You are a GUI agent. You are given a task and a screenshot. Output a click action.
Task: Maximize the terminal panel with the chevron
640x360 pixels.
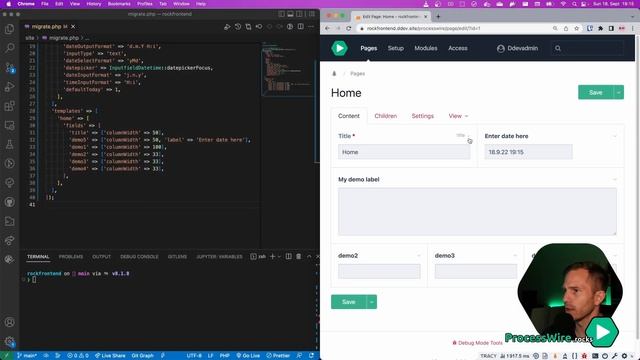pos(309,256)
